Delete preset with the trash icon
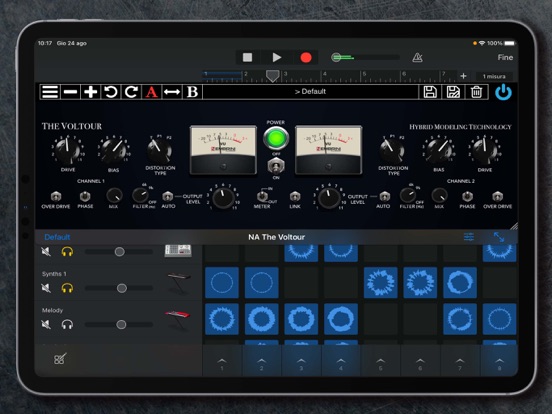552x414 pixels. [x=476, y=92]
